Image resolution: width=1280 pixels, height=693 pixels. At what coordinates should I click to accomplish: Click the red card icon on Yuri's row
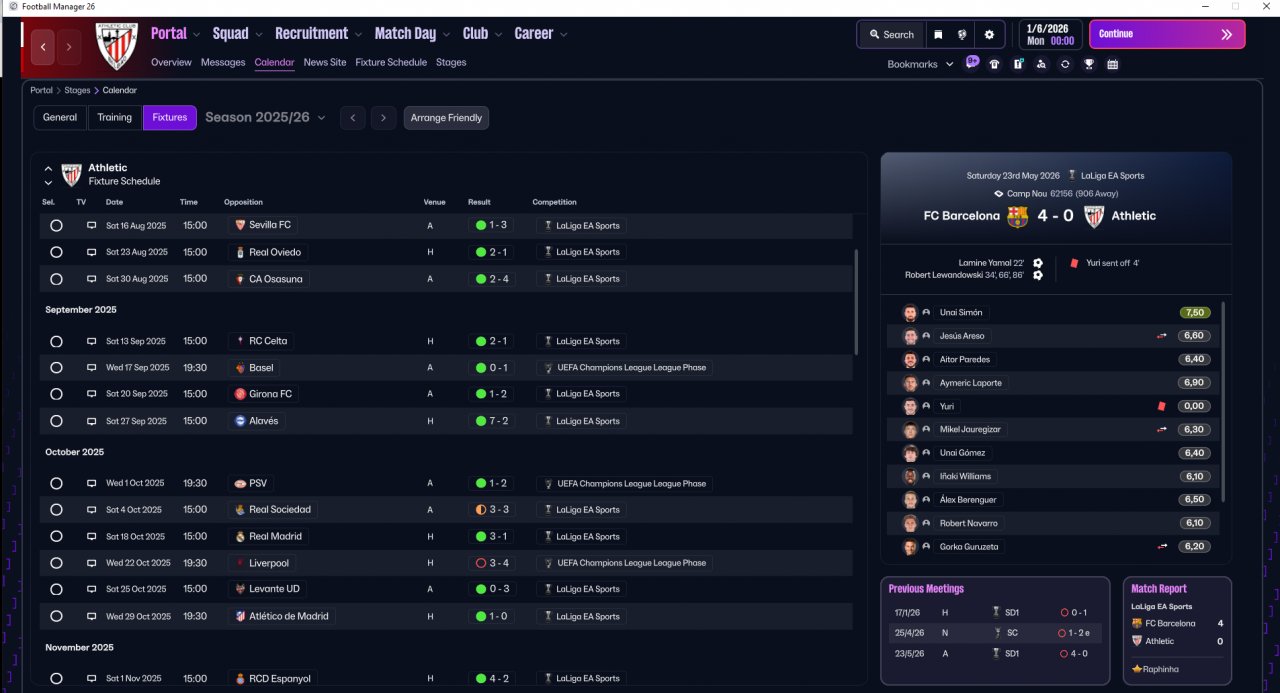coord(1162,406)
